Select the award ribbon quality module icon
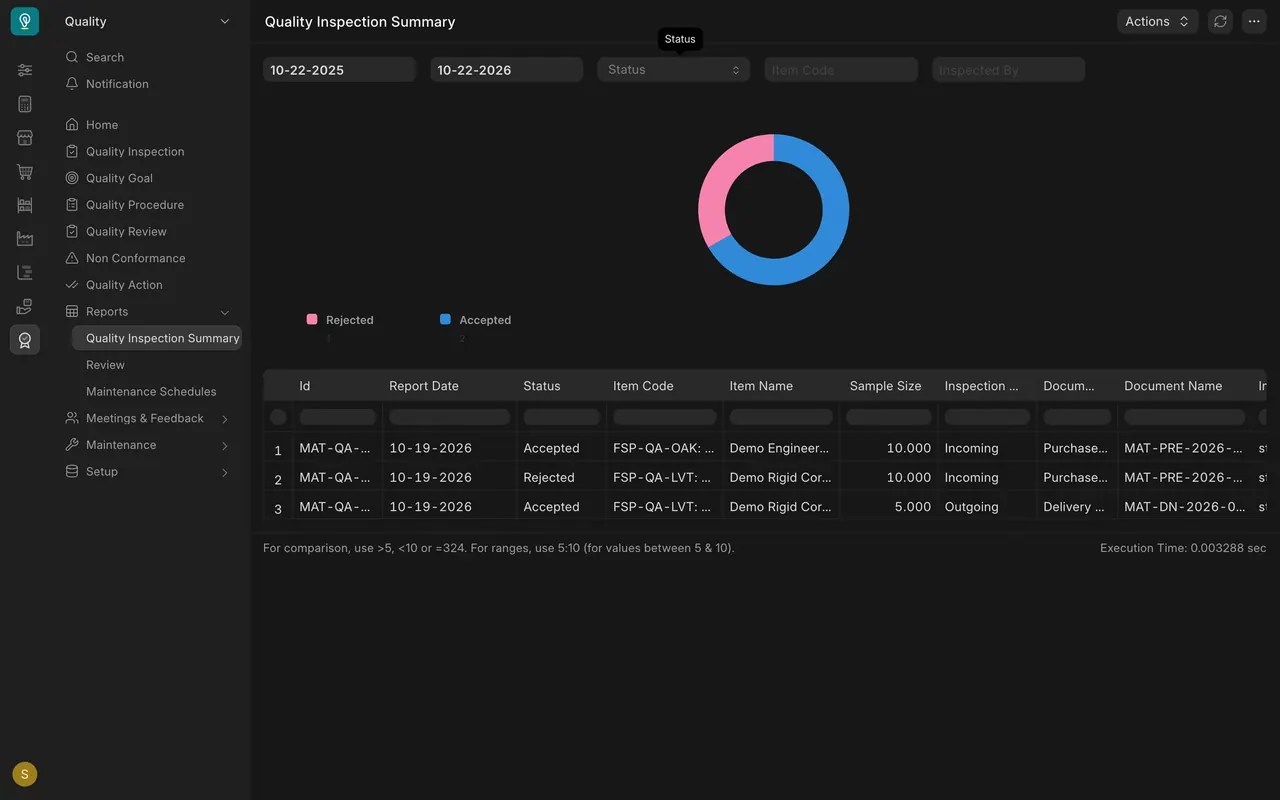The width and height of the screenshot is (1280, 800). 25,340
